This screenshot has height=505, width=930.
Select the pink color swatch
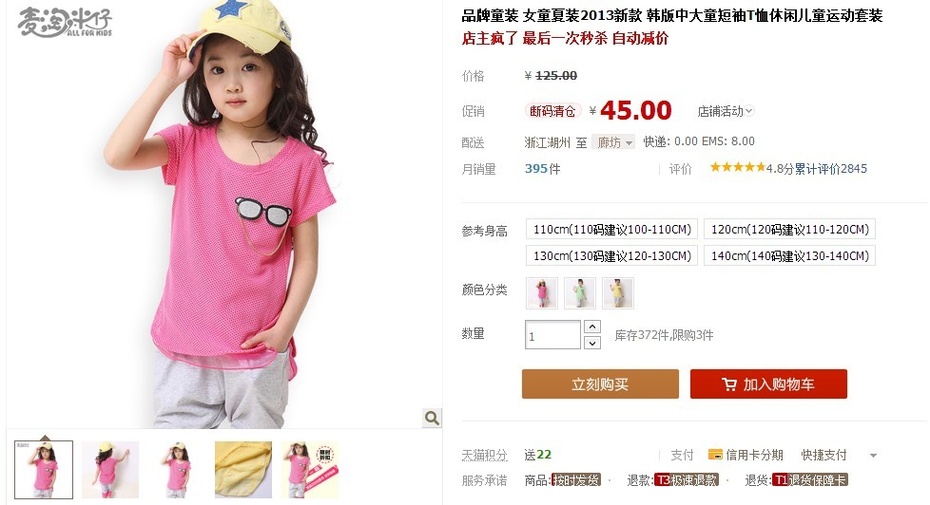tap(542, 293)
